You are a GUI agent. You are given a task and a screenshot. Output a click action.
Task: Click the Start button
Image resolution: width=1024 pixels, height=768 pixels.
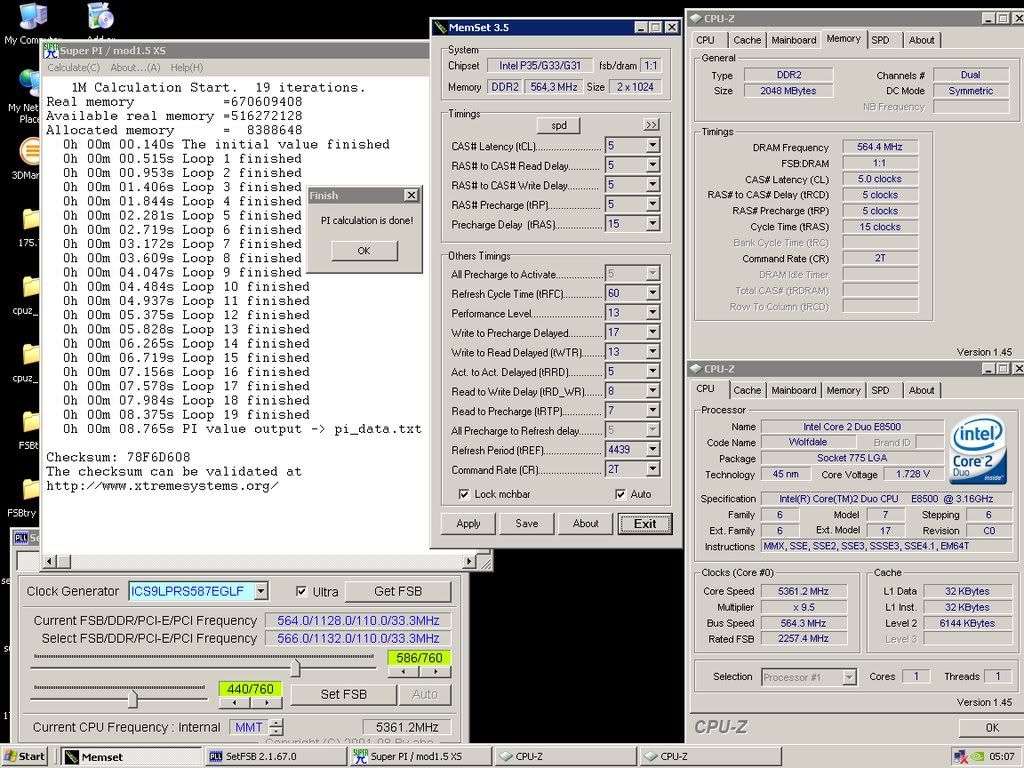24,756
